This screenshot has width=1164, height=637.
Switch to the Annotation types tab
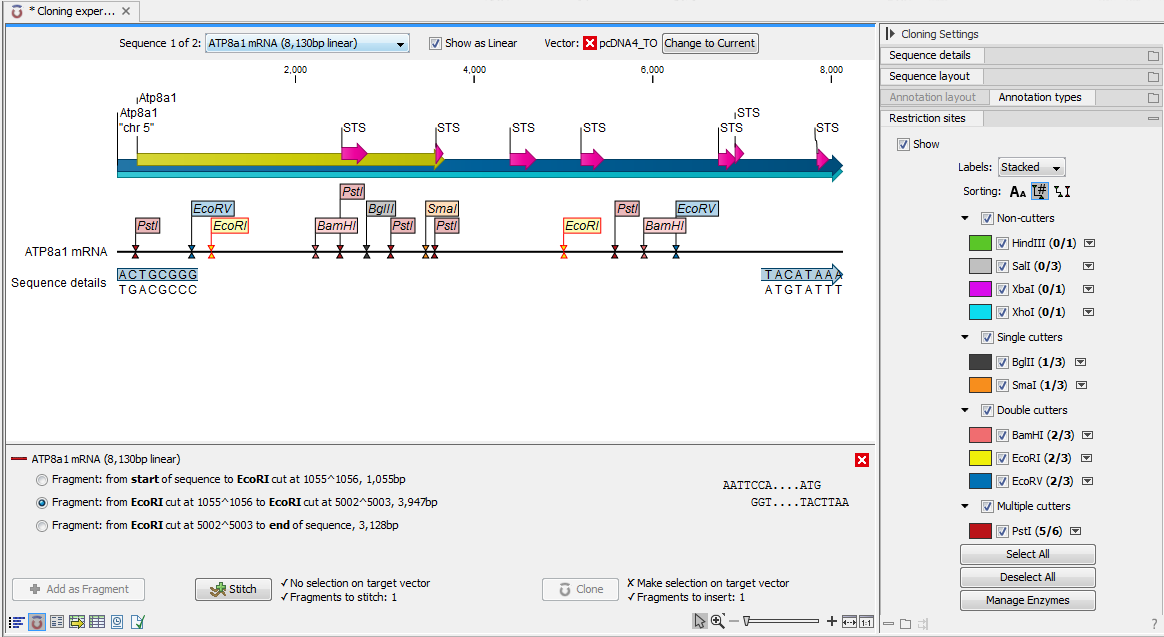[x=1039, y=97]
